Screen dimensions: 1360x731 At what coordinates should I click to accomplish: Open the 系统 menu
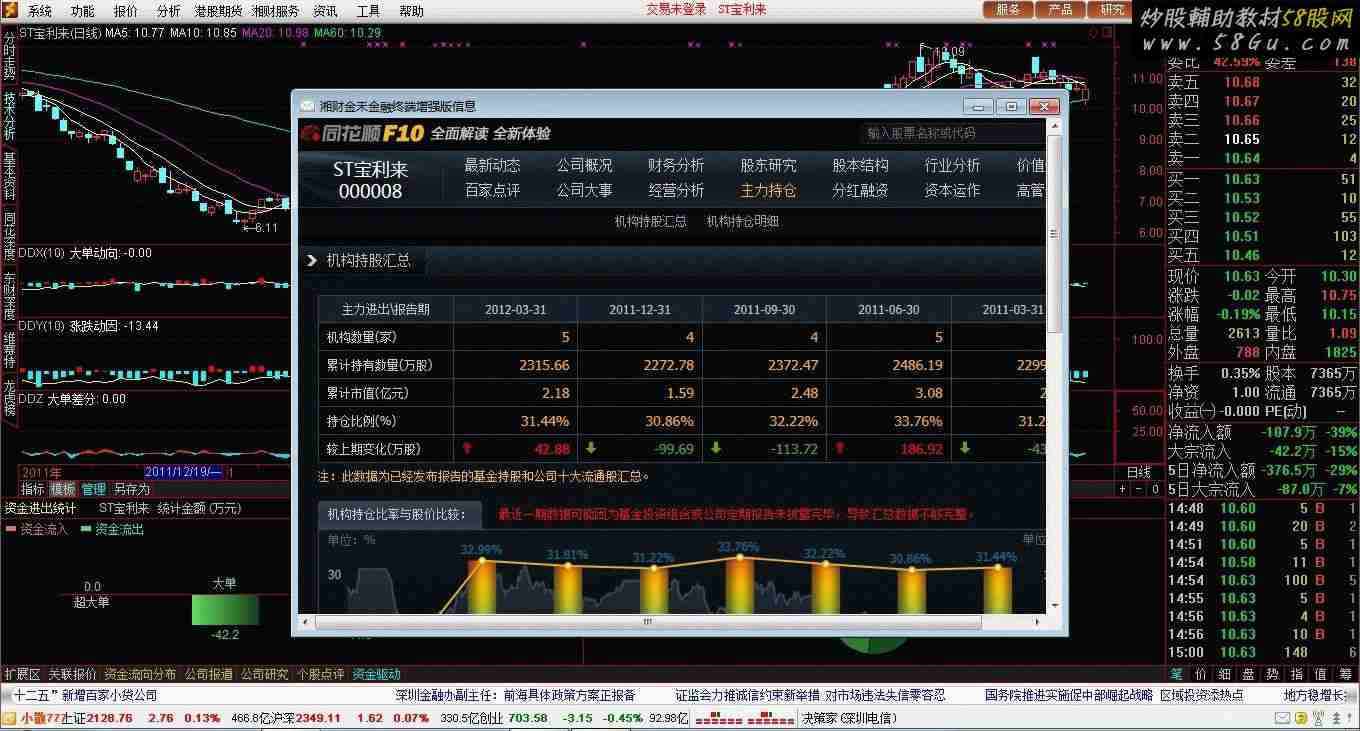click(x=40, y=11)
